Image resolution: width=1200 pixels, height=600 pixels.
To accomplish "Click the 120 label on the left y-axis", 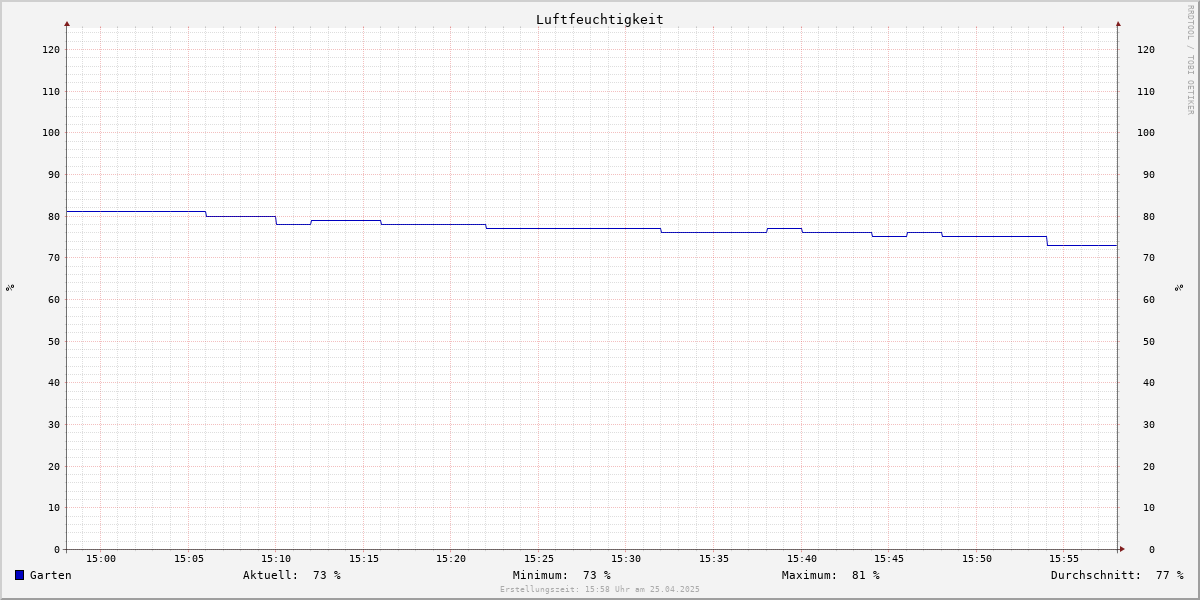I will tap(51, 49).
